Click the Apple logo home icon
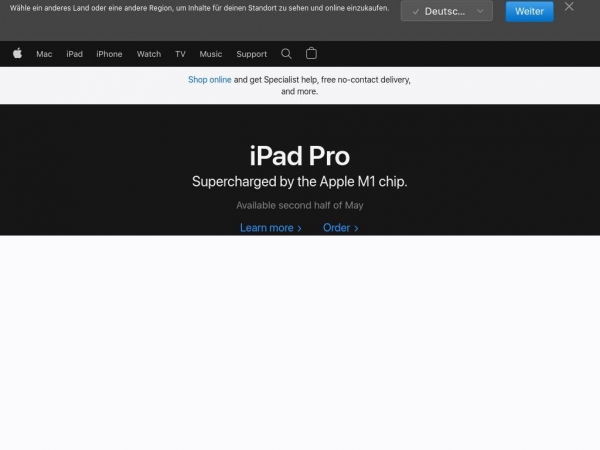Screen dimensions: 600x450 (x=17, y=54)
